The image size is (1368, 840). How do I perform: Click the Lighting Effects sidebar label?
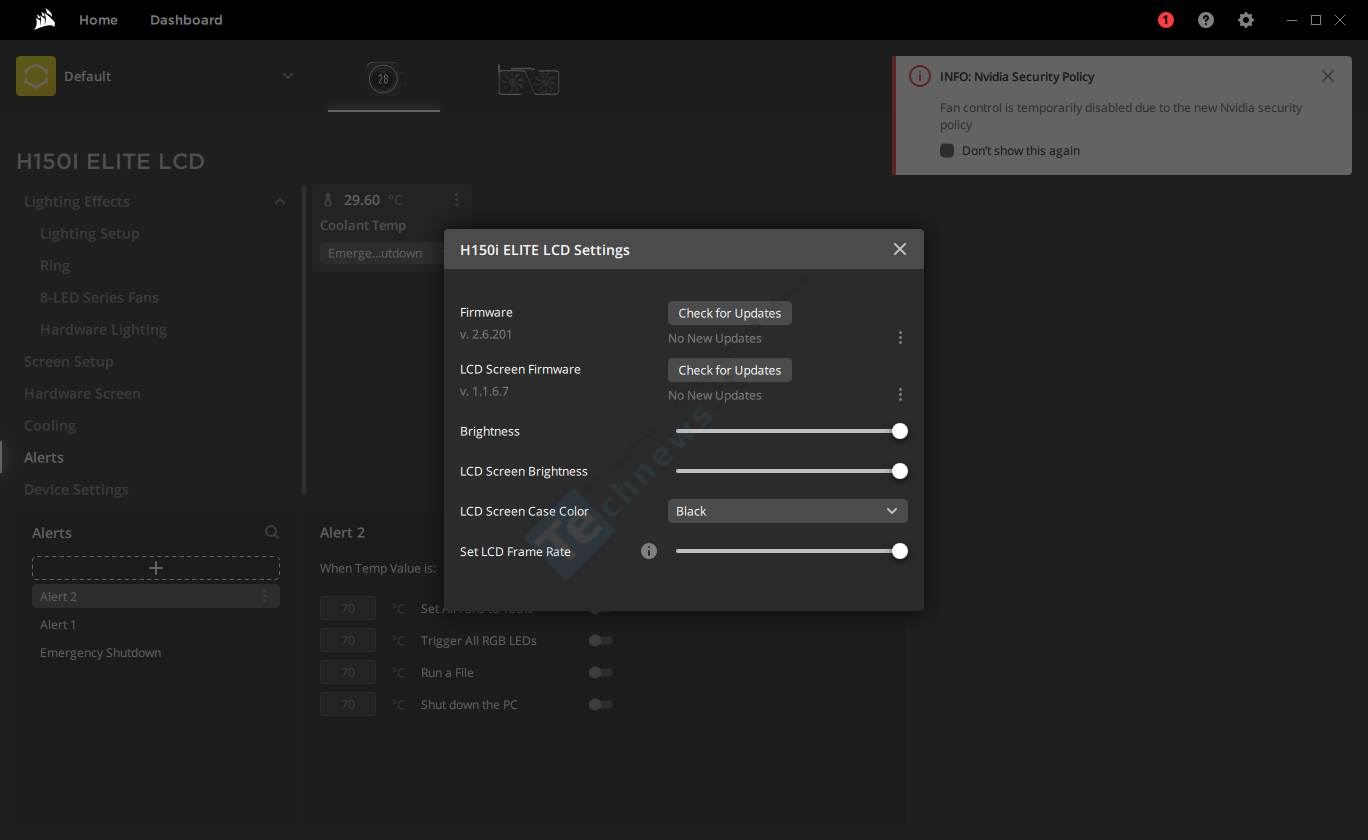[x=77, y=202]
